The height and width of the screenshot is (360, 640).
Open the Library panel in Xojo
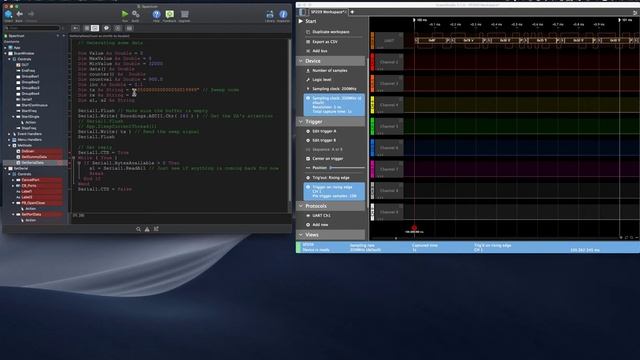(270, 15)
